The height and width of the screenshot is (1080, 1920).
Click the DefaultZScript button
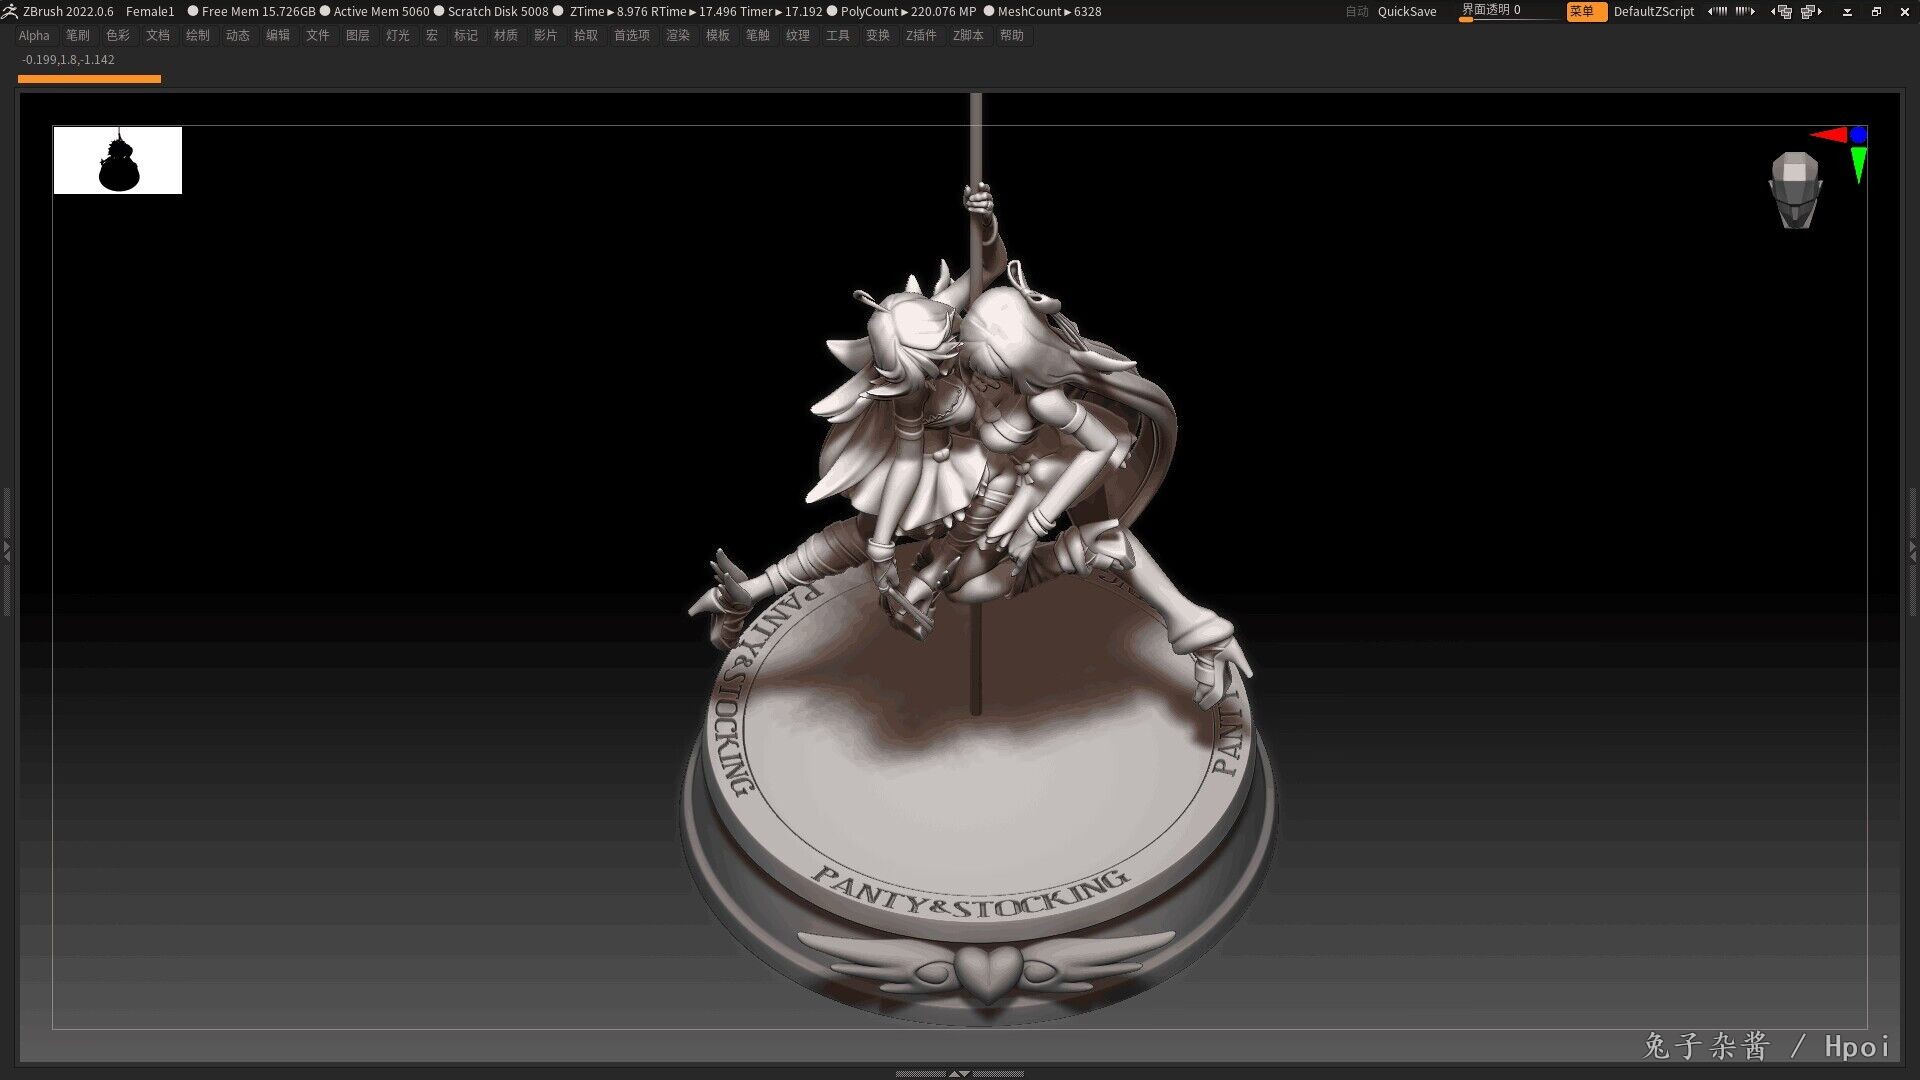[x=1653, y=11]
